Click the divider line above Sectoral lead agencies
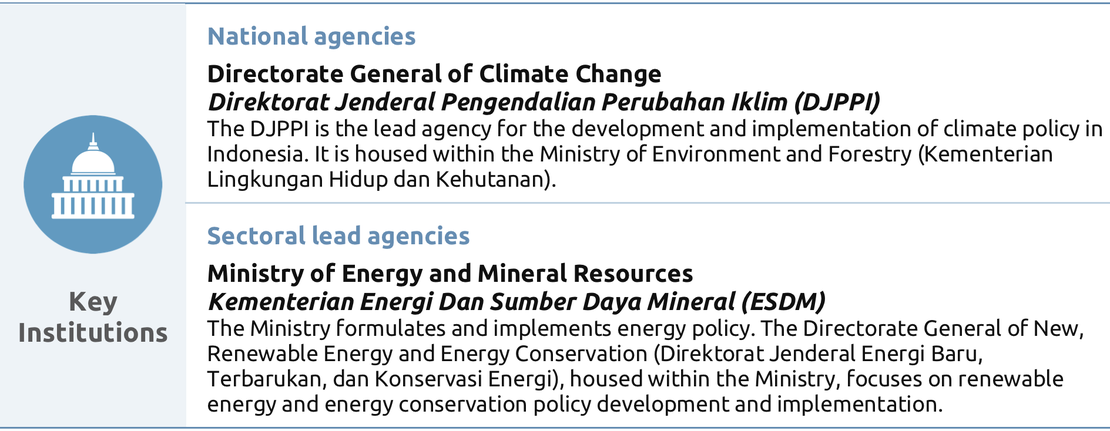This screenshot has width=1110, height=431. tap(648, 204)
